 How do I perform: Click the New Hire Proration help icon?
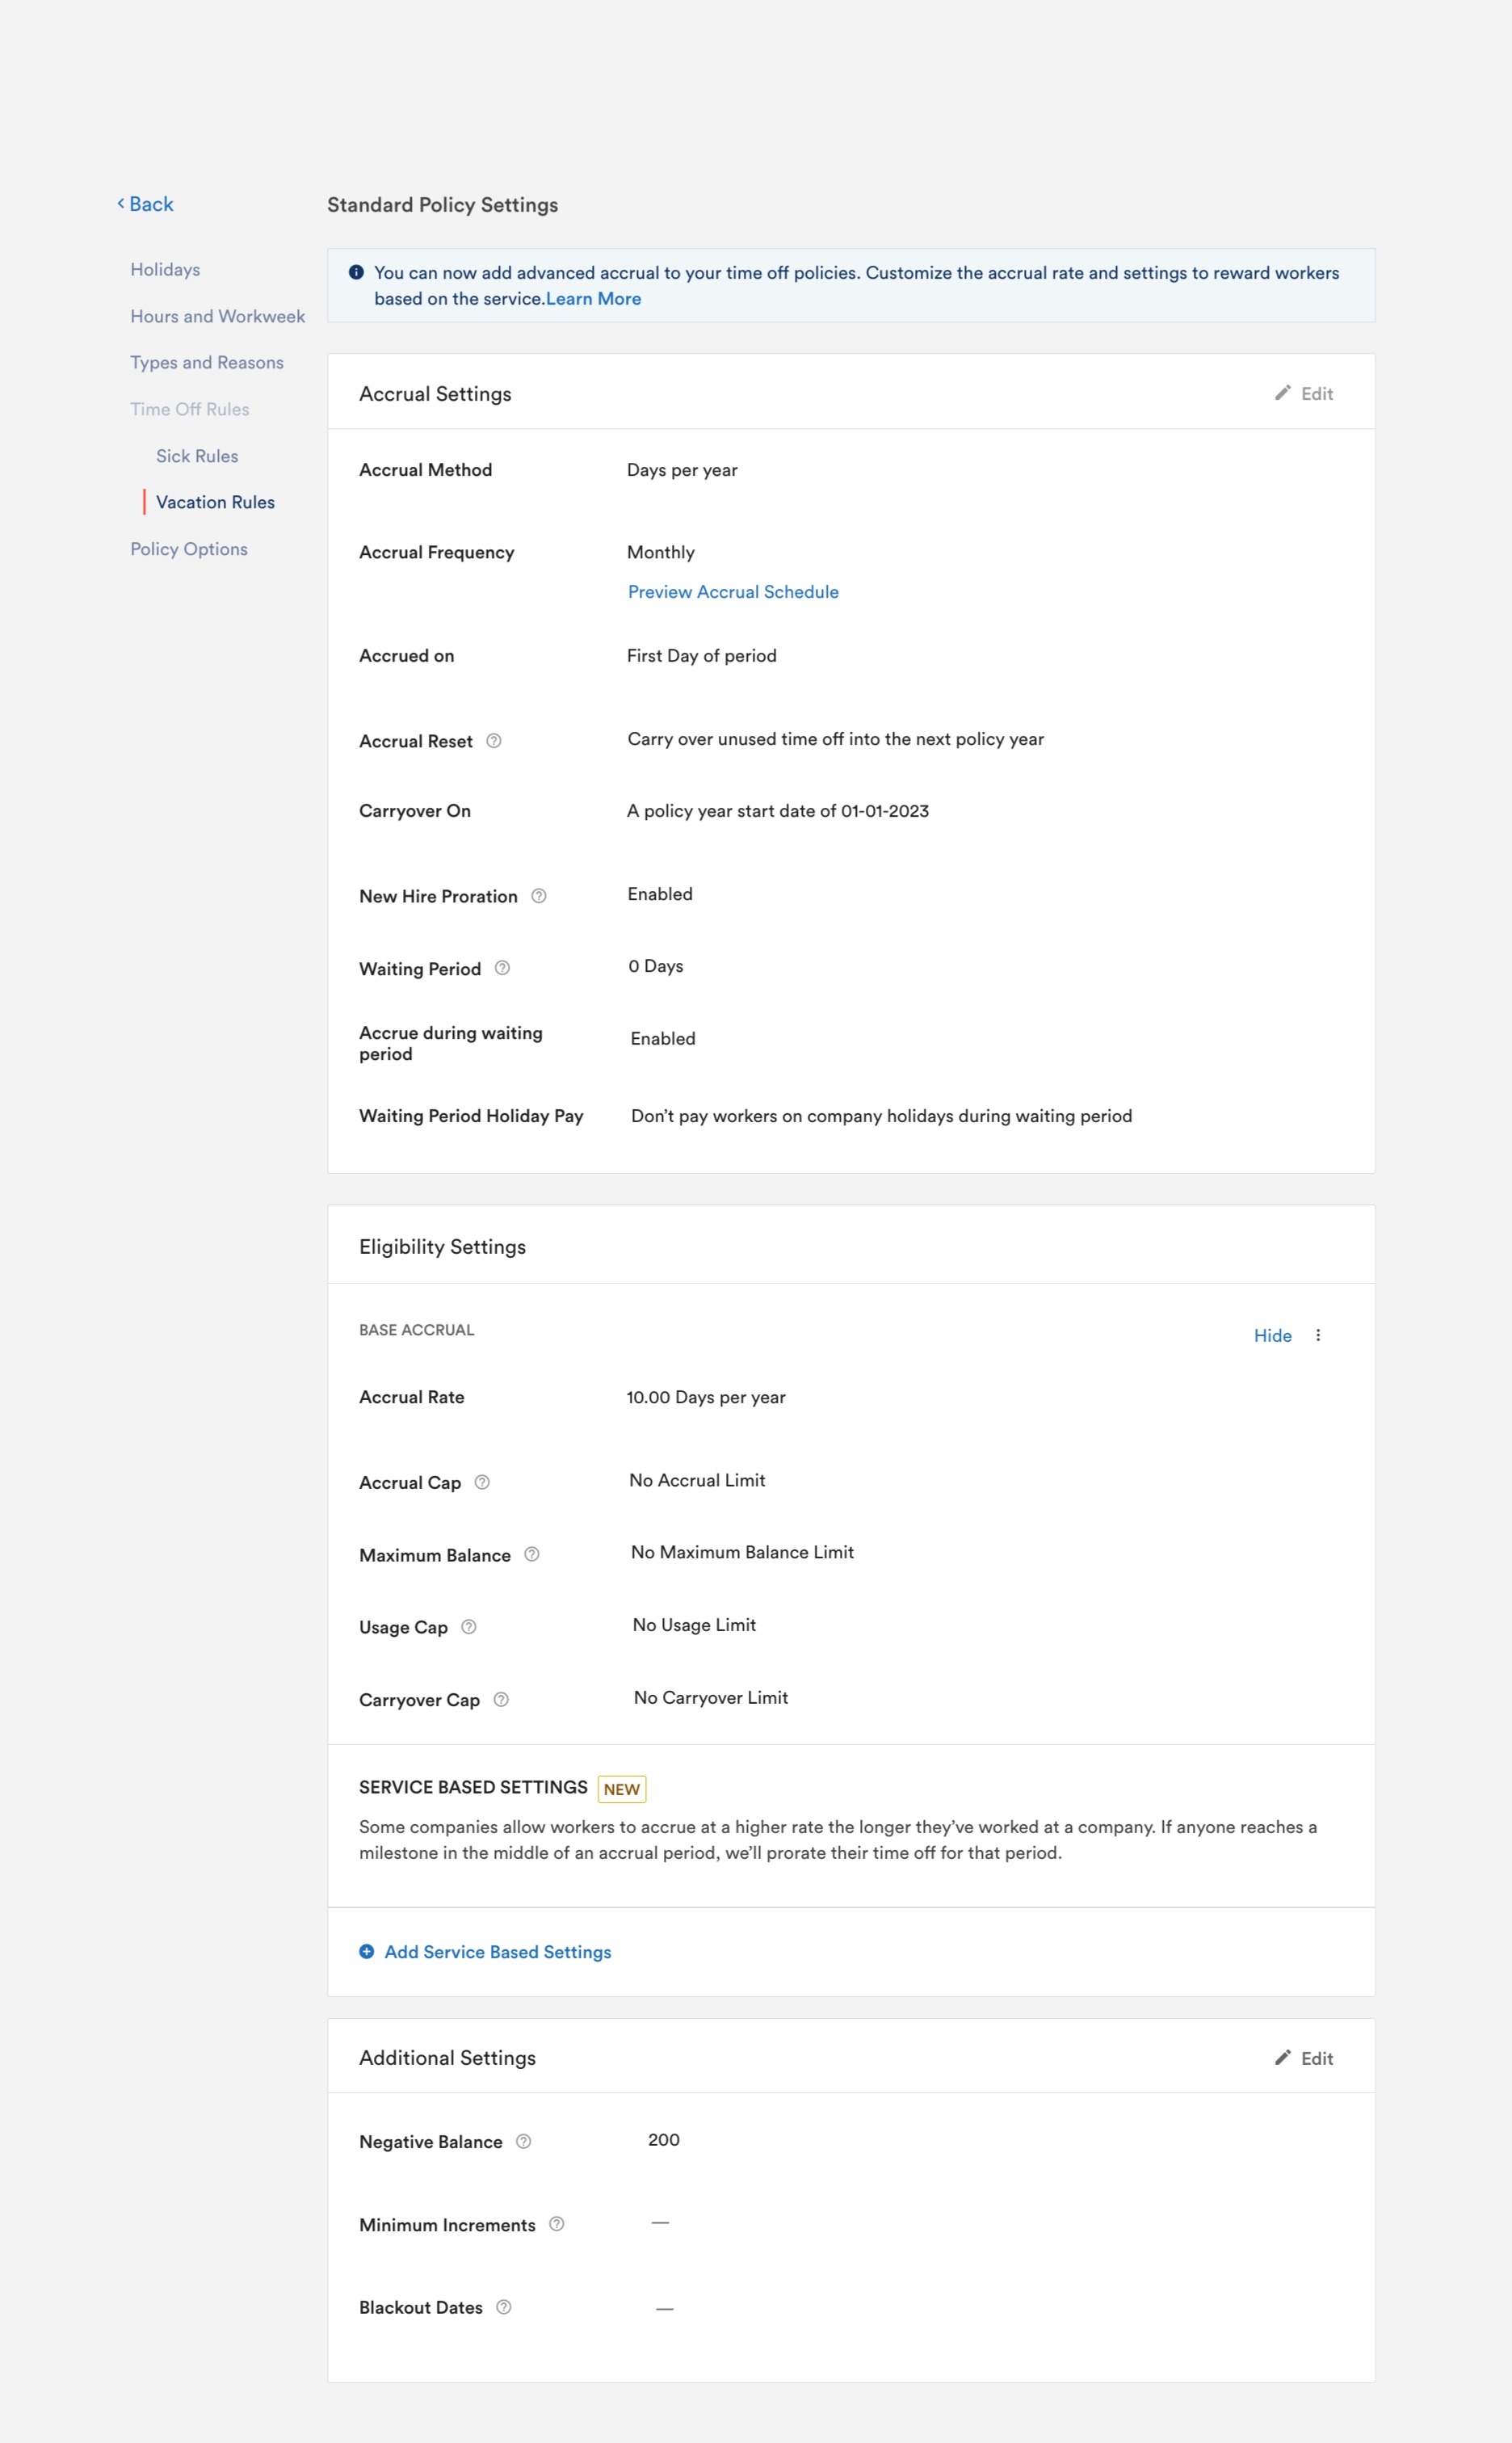click(x=539, y=896)
